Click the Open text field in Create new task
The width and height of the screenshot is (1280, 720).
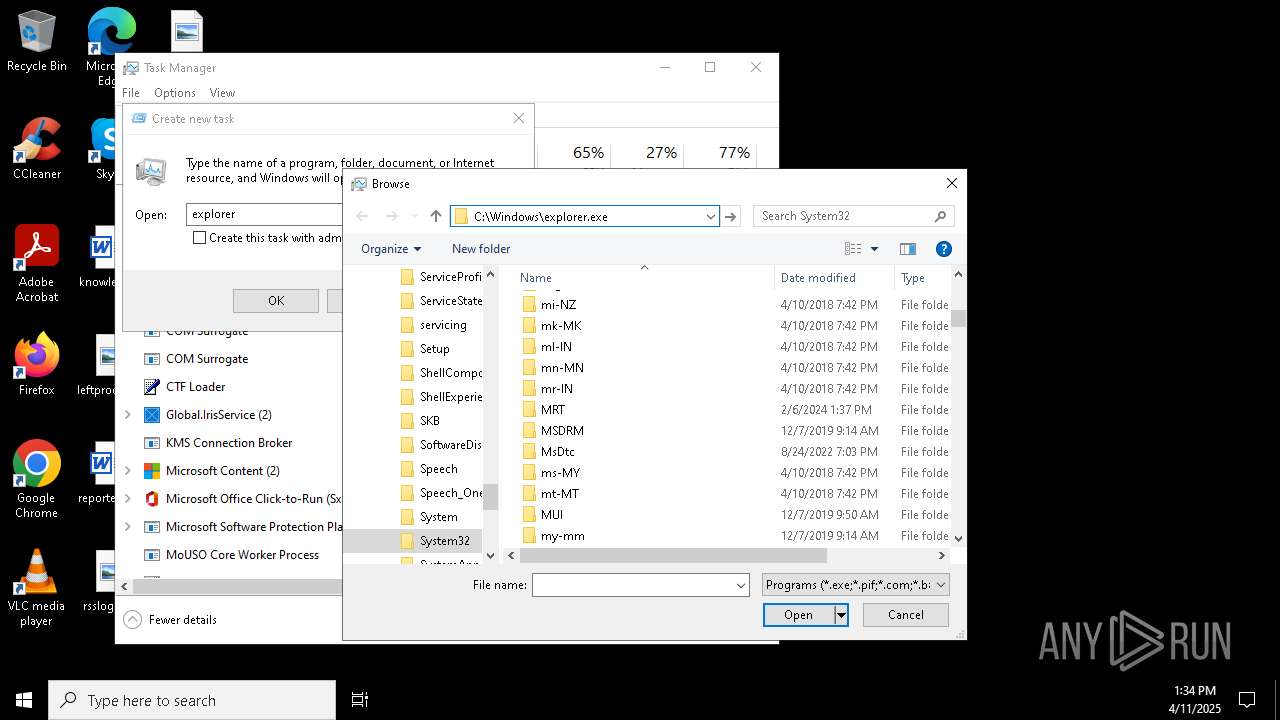tap(265, 214)
